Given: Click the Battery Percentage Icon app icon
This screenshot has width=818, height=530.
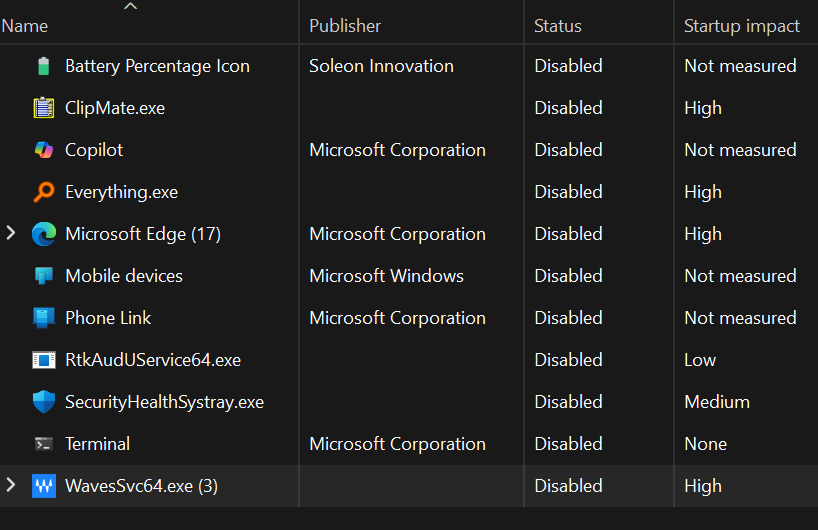Looking at the screenshot, I should point(44,66).
